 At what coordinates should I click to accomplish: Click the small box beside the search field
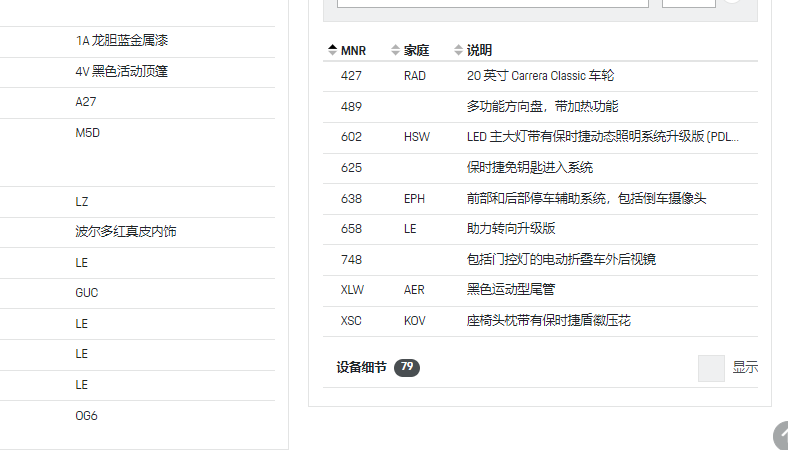[x=688, y=4]
